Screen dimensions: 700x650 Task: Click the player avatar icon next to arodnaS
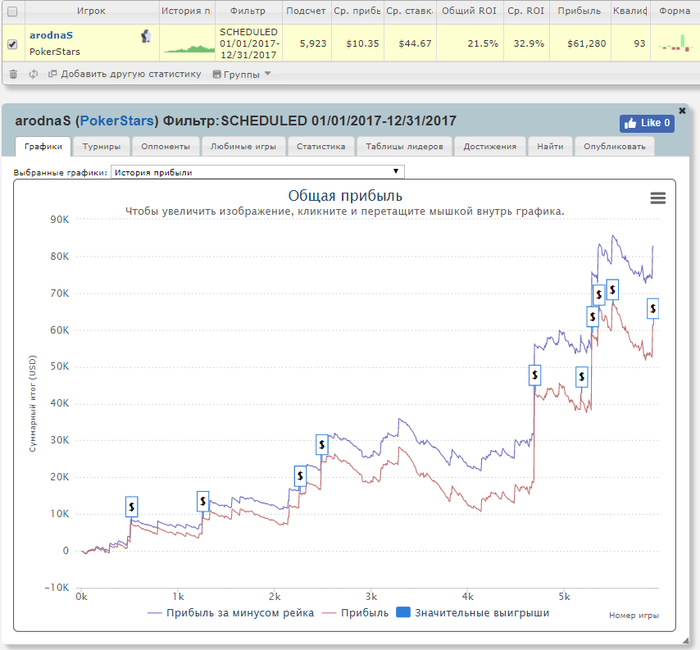pos(146,36)
